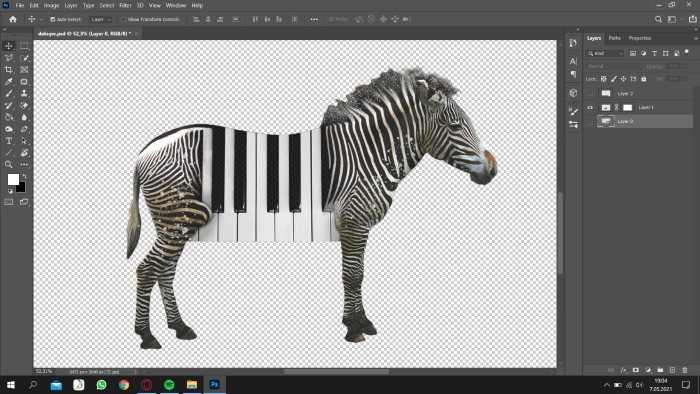Screen dimensions: 700x394
Task: Select the Move tool
Action: point(8,46)
